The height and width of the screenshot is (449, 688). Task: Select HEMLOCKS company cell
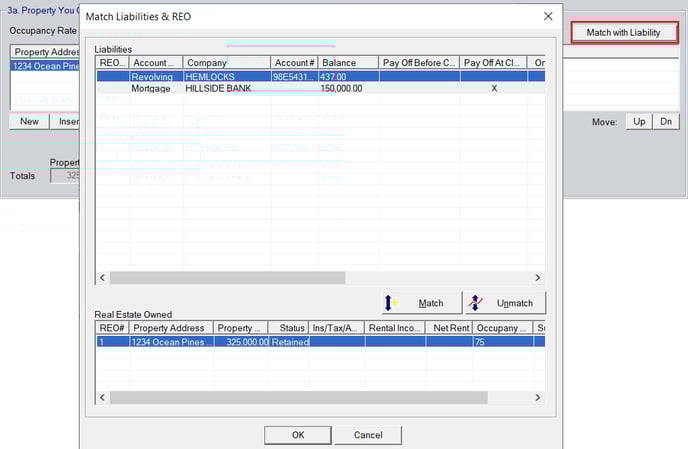click(x=227, y=77)
